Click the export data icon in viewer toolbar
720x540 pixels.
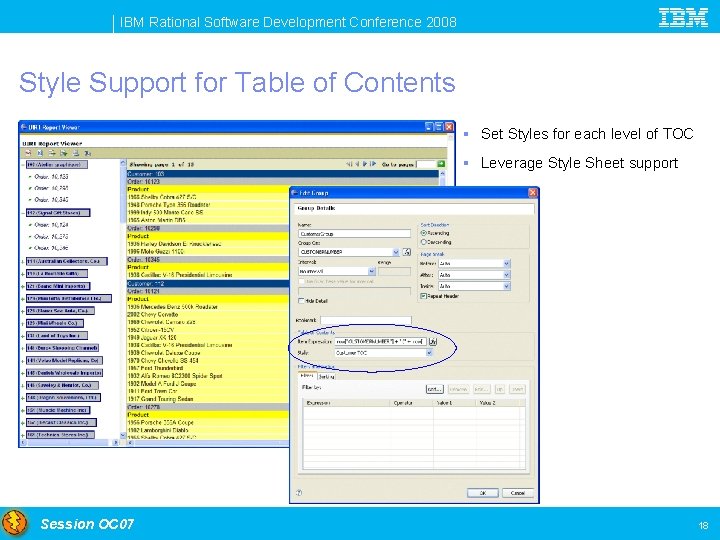[52, 153]
